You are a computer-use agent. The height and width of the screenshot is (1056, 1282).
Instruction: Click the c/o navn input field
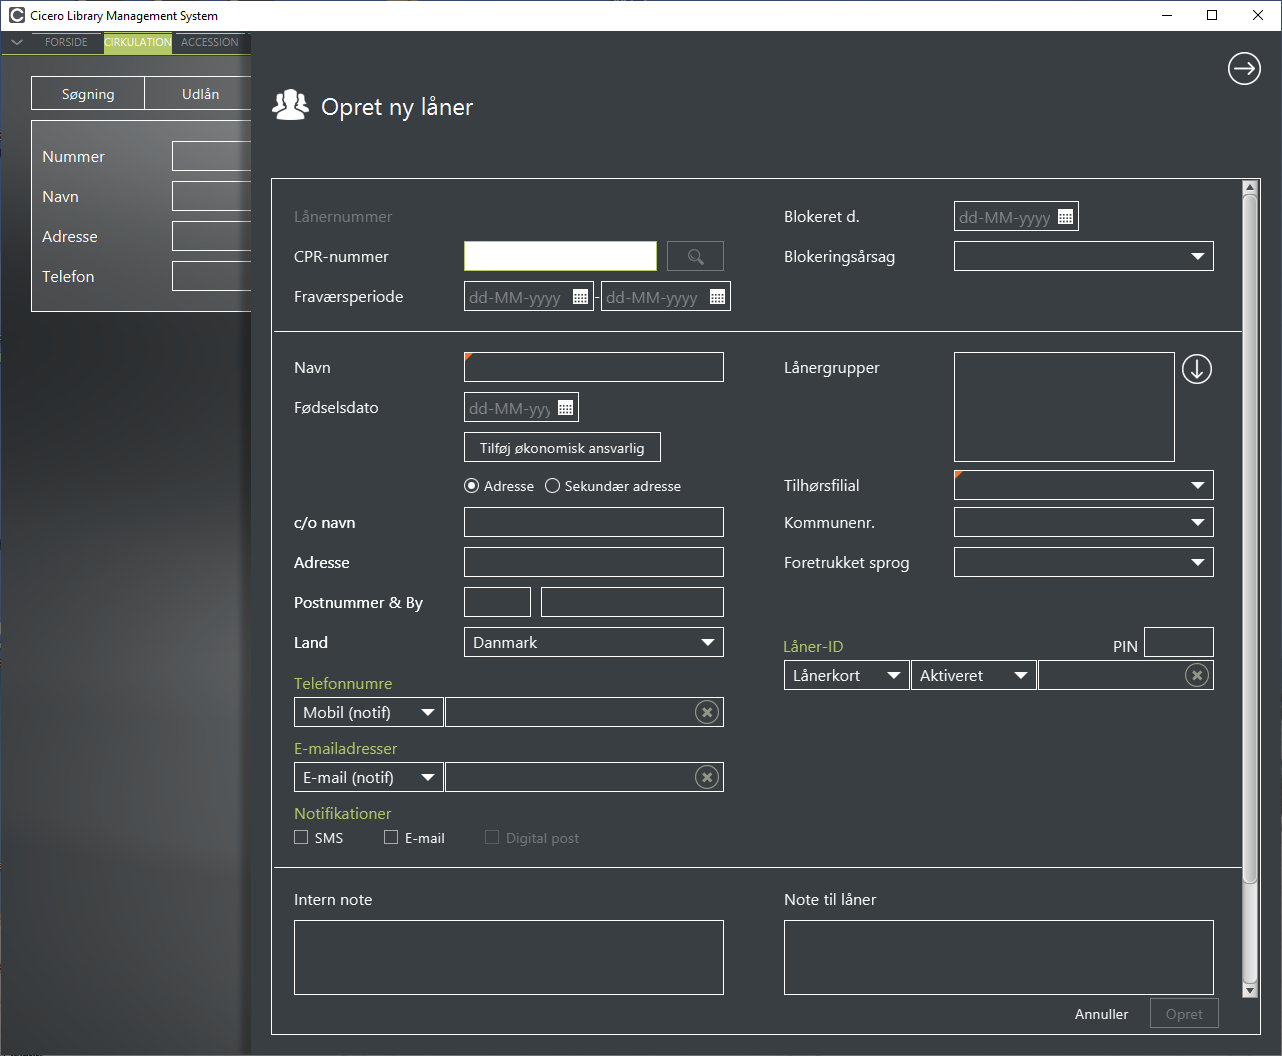594,523
